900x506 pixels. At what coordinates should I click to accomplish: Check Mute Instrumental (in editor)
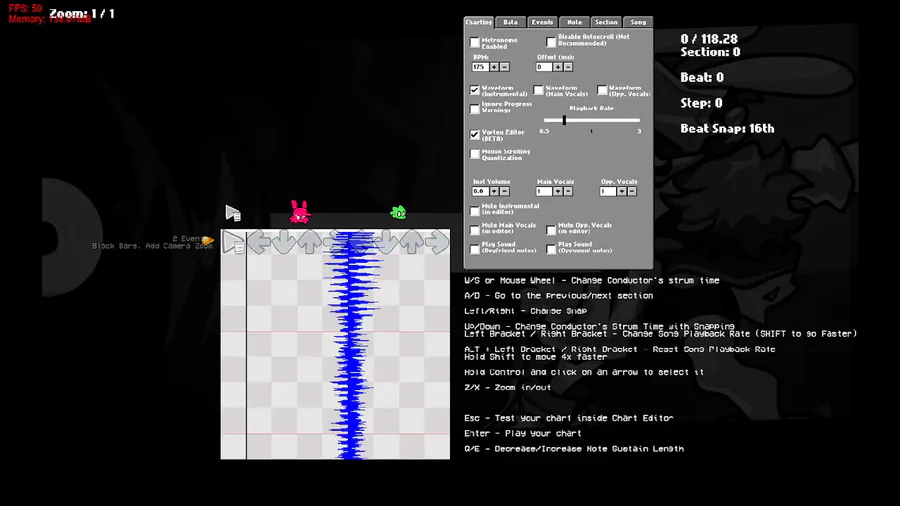click(475, 211)
